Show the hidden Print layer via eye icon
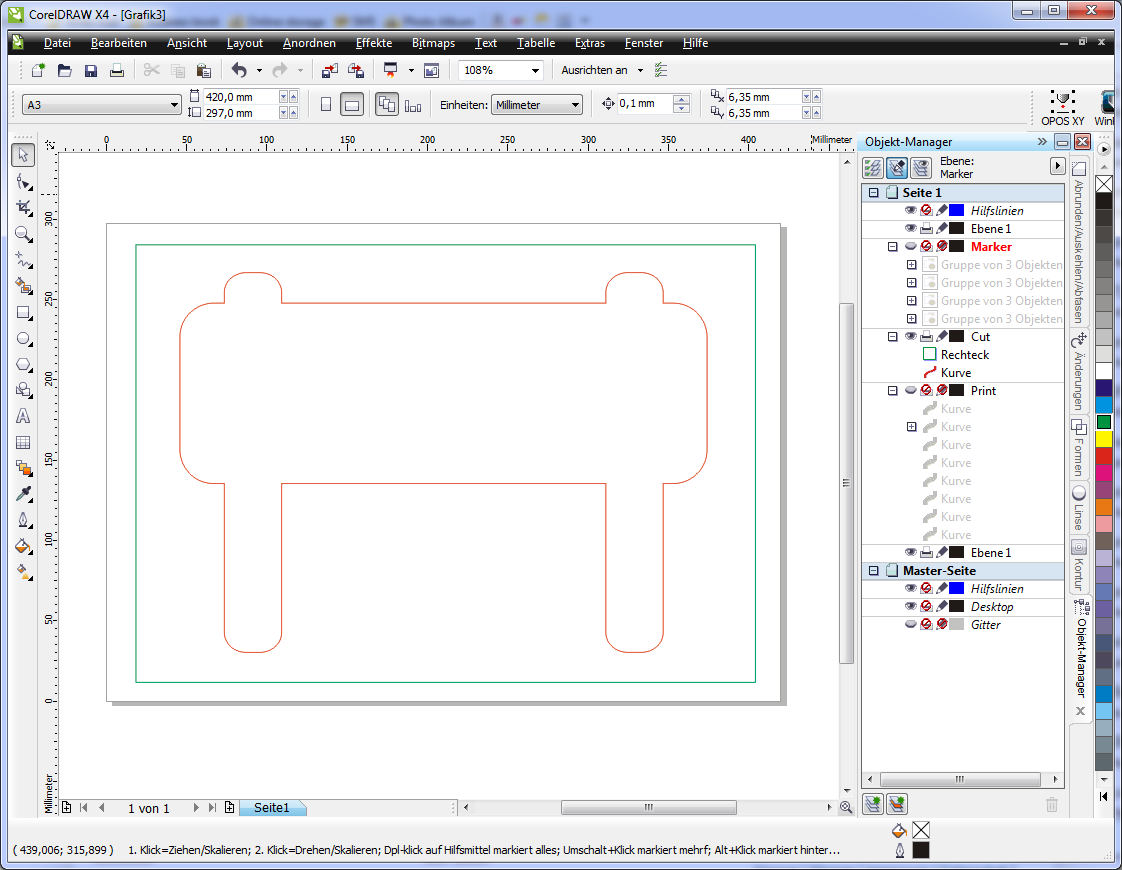1122x870 pixels. pyautogui.click(x=911, y=391)
